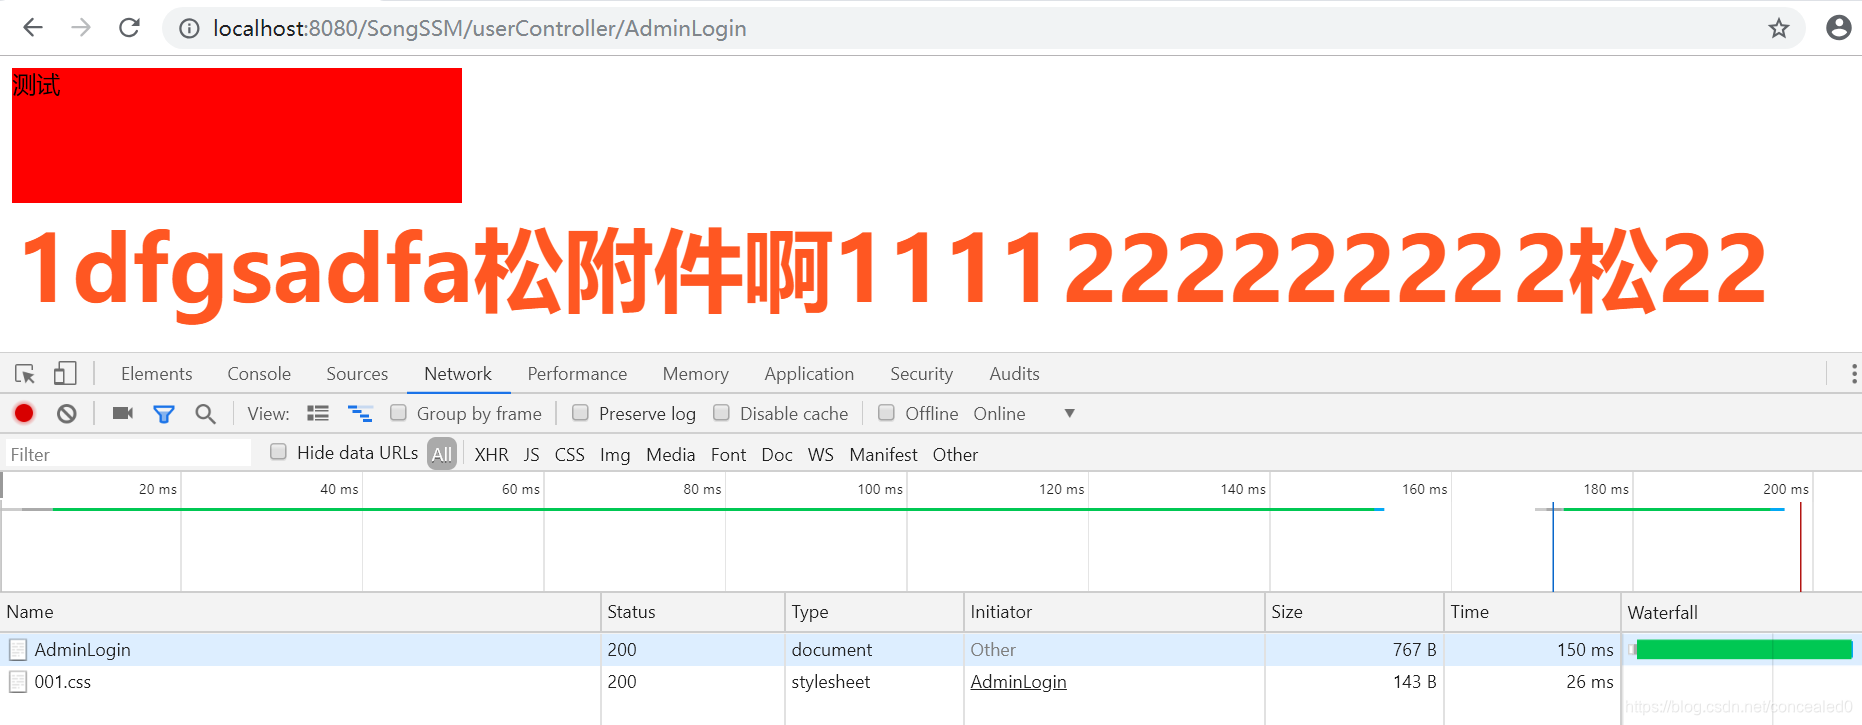
Task: Stop recording network log
Action: click(24, 413)
